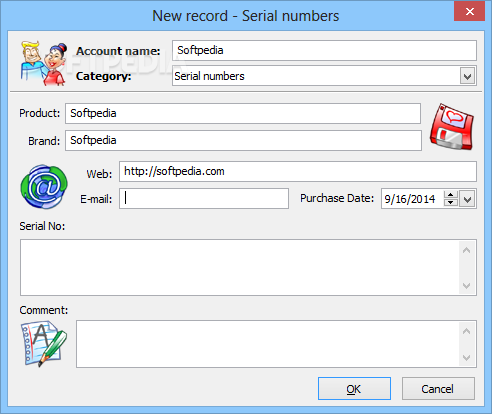Click the notepad with pencil comment icon
Image resolution: width=492 pixels, height=414 pixels.
pos(44,344)
